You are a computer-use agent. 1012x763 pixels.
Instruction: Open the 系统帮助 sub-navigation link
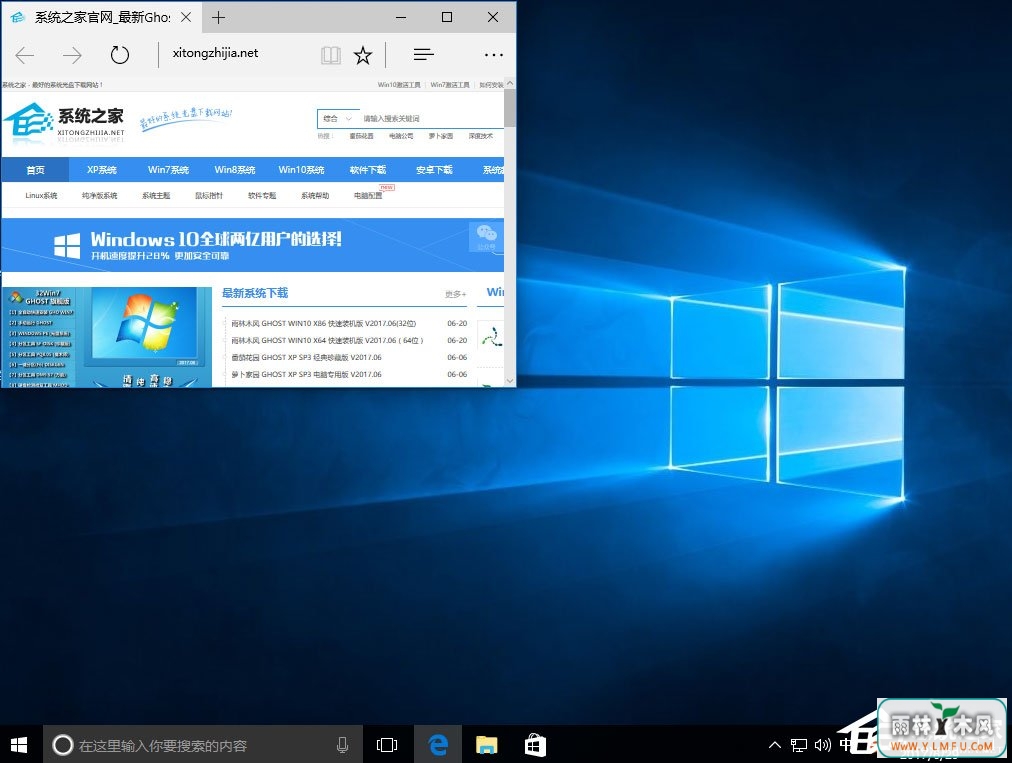click(x=315, y=196)
